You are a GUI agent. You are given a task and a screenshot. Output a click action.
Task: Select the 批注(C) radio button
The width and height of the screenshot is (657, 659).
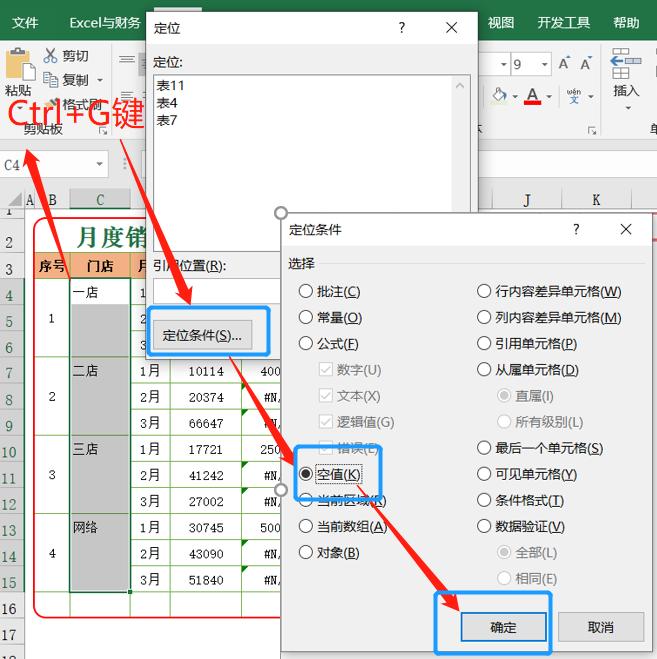click(306, 291)
